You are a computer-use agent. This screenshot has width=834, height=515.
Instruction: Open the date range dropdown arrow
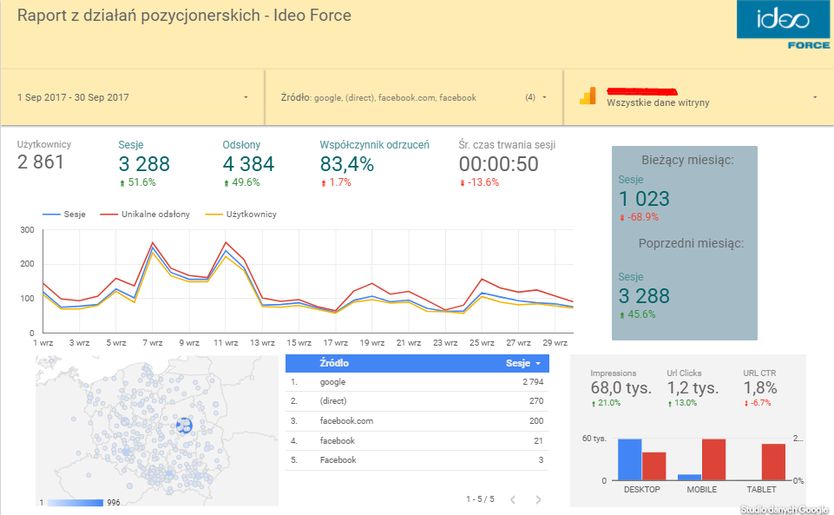click(x=246, y=97)
